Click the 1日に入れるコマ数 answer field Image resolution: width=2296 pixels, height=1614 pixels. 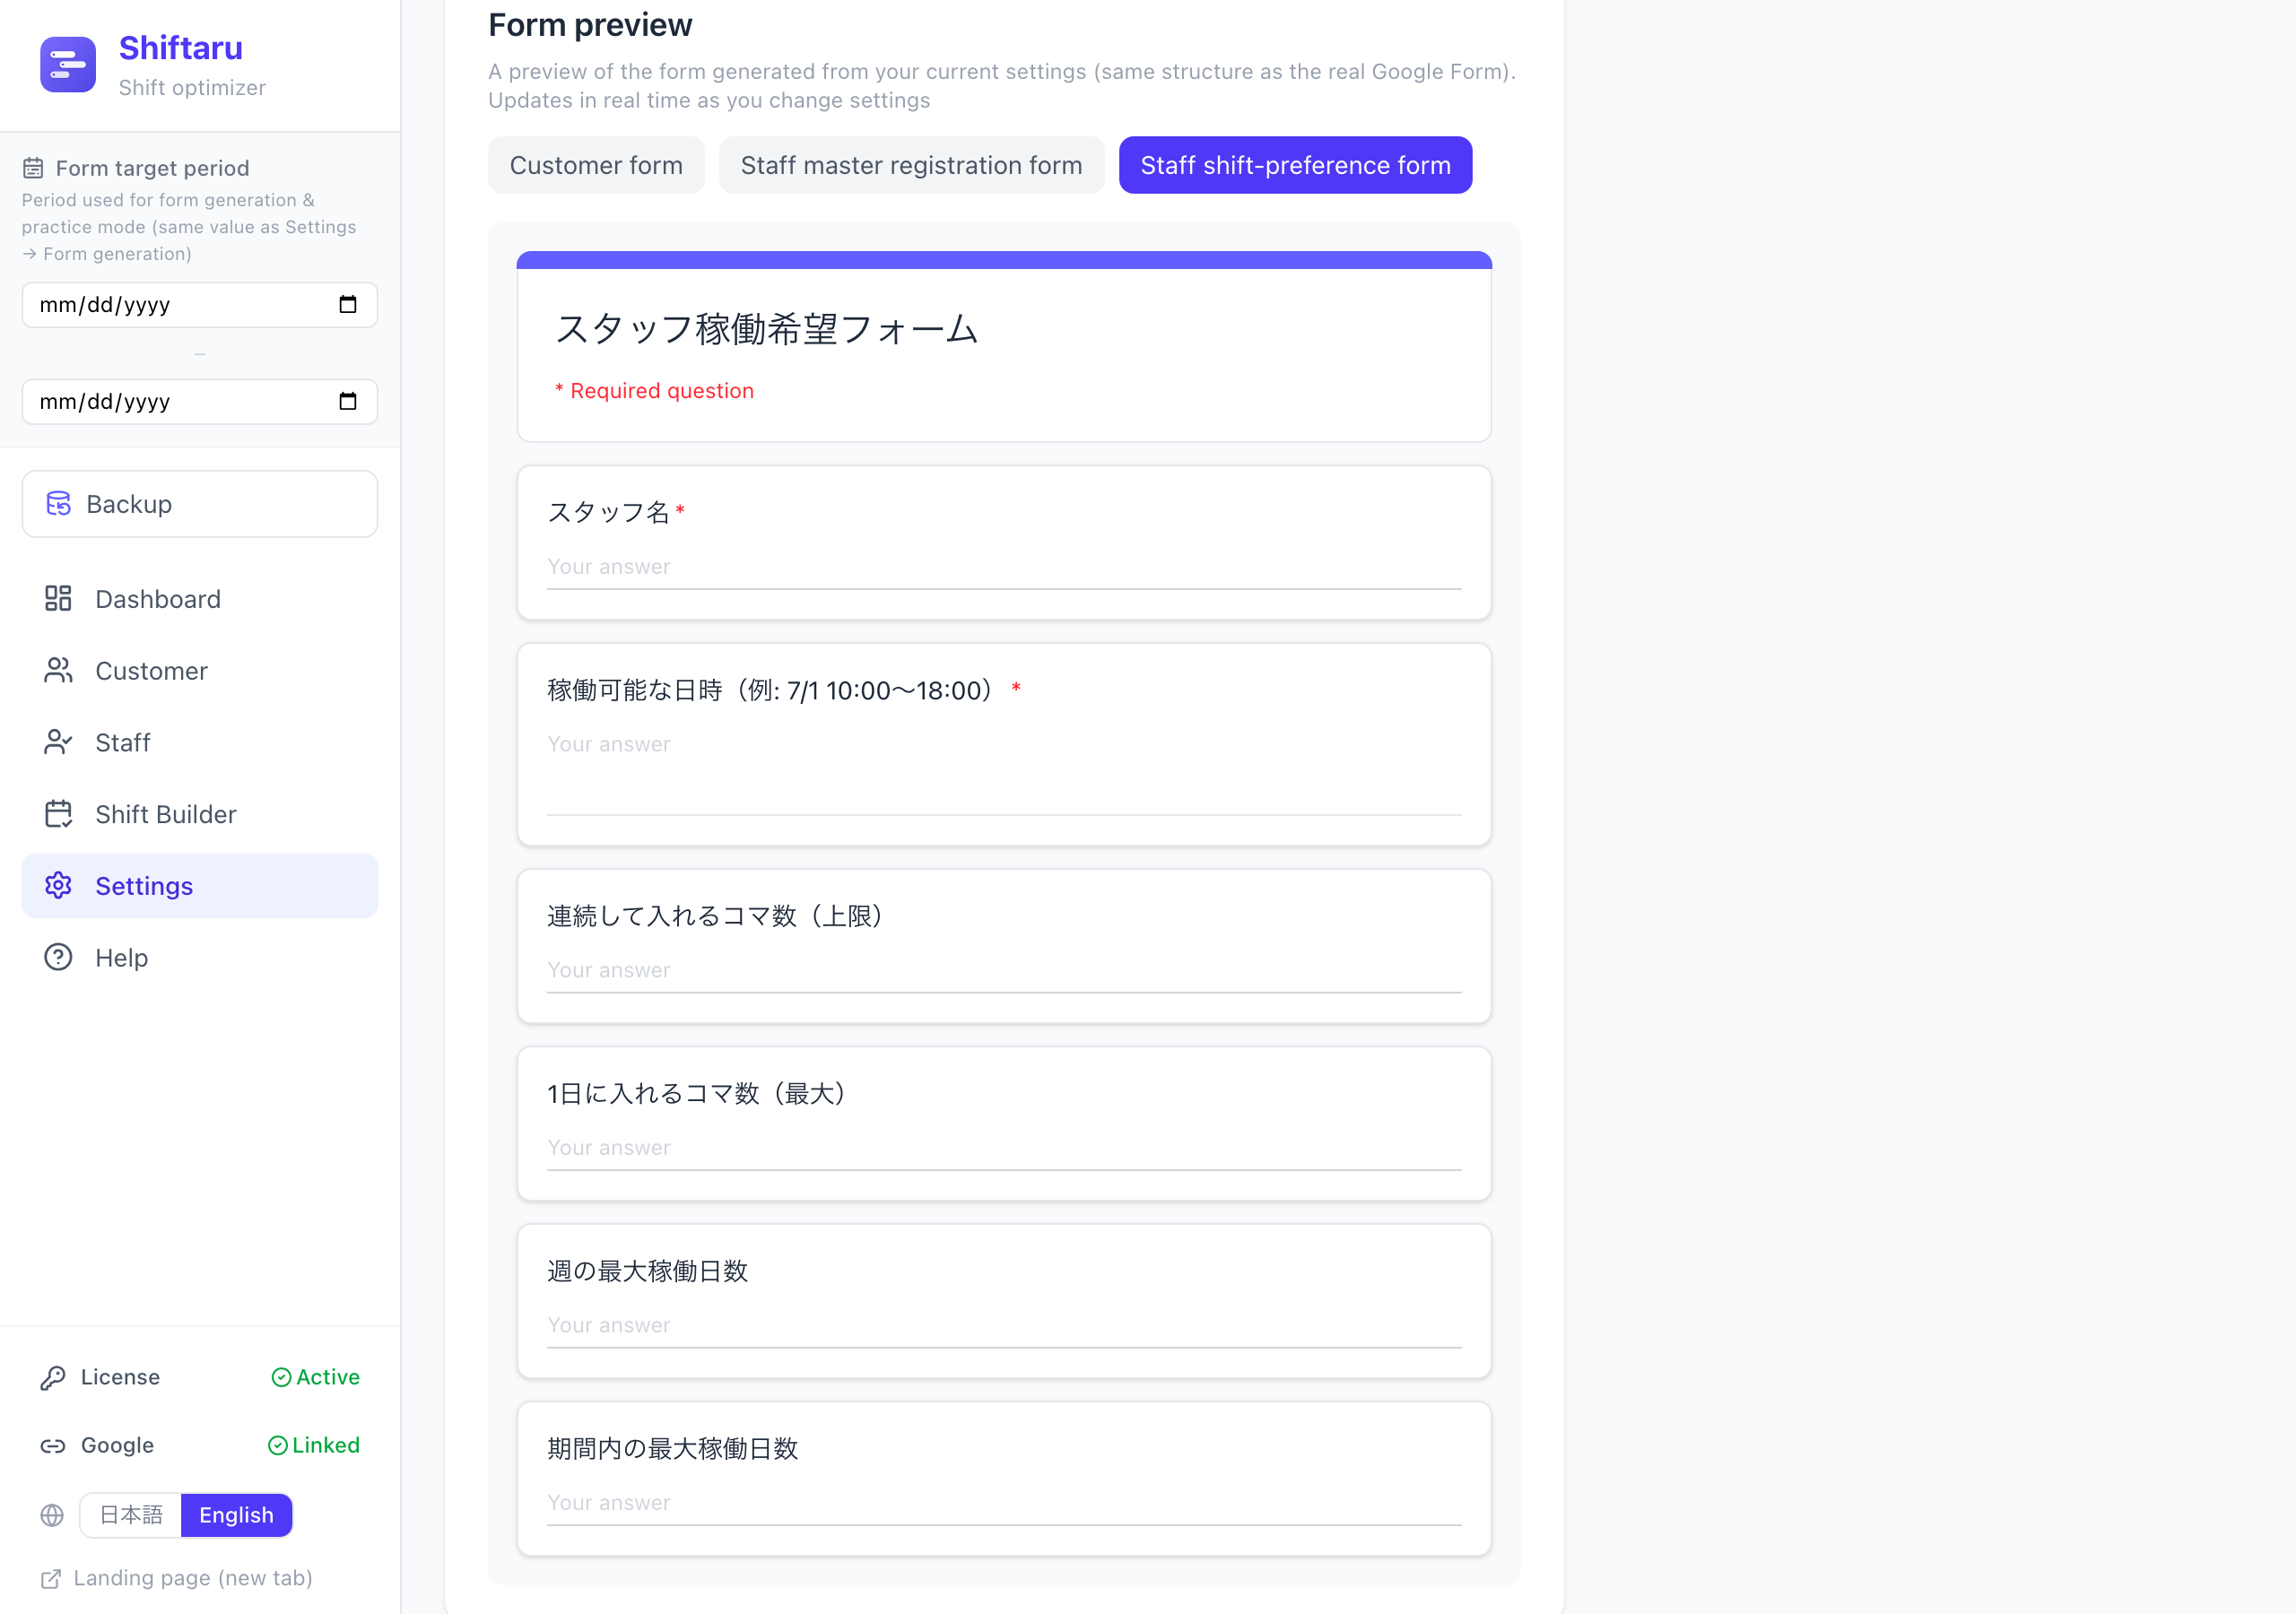pos(1004,1149)
